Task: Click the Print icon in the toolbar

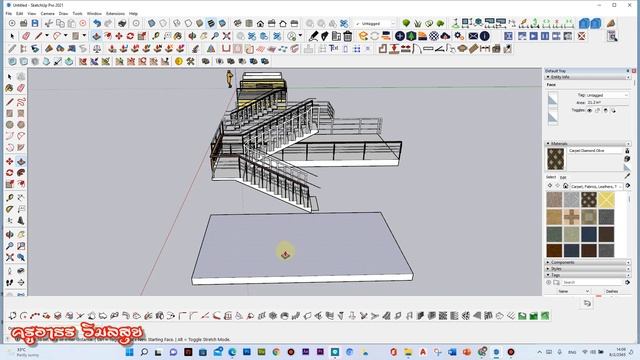Action: [122, 23]
